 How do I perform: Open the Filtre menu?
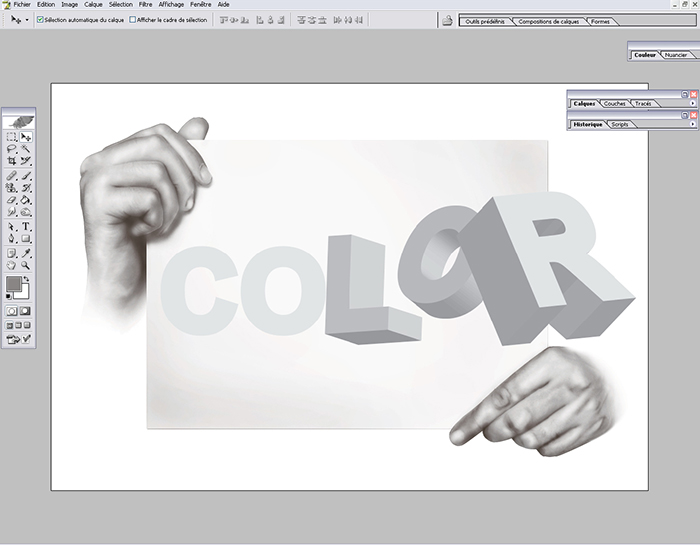coord(145,4)
